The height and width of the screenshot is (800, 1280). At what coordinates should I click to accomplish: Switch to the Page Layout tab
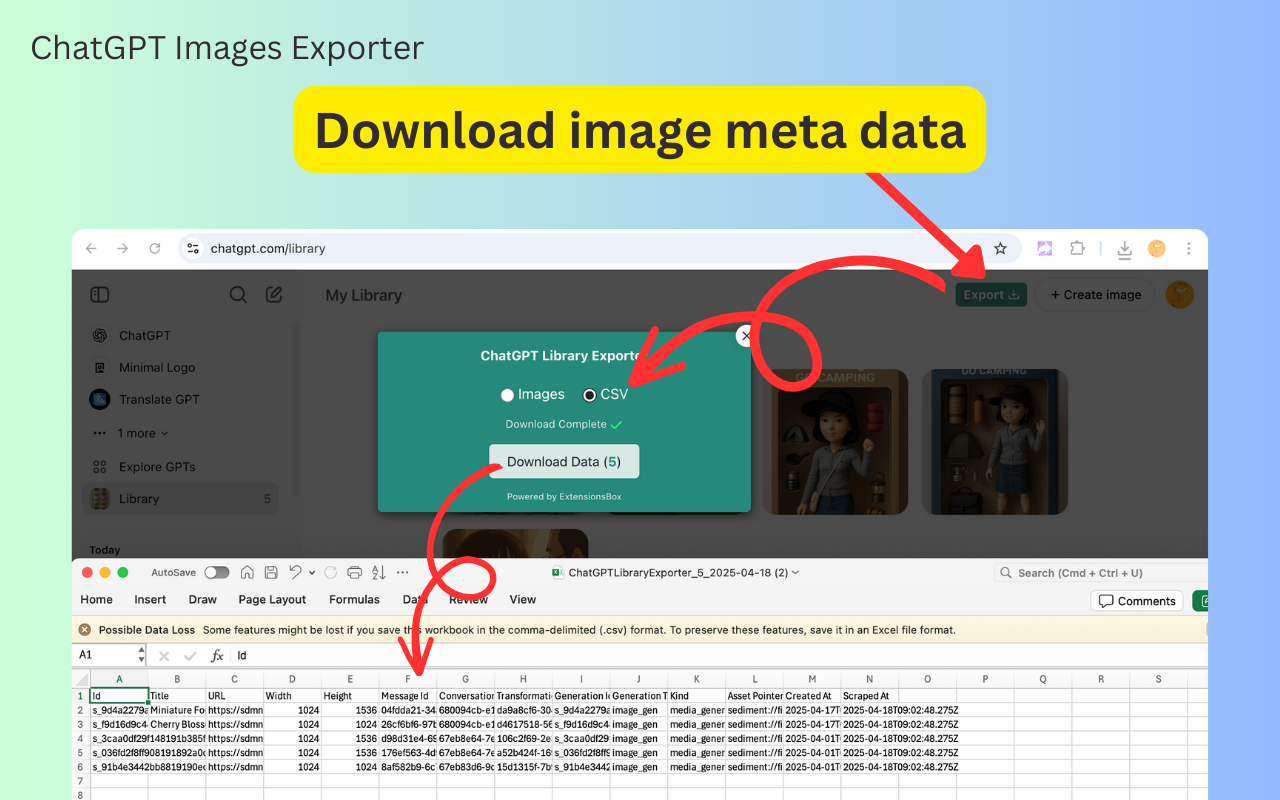(x=272, y=599)
